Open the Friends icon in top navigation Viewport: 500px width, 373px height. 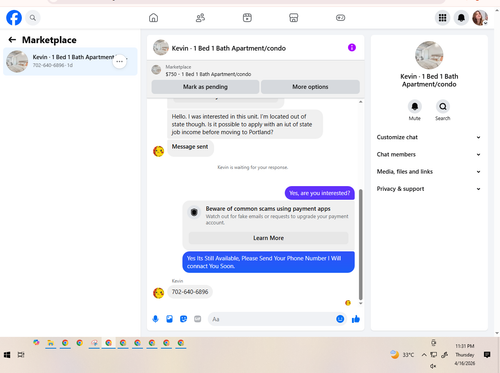tap(200, 18)
